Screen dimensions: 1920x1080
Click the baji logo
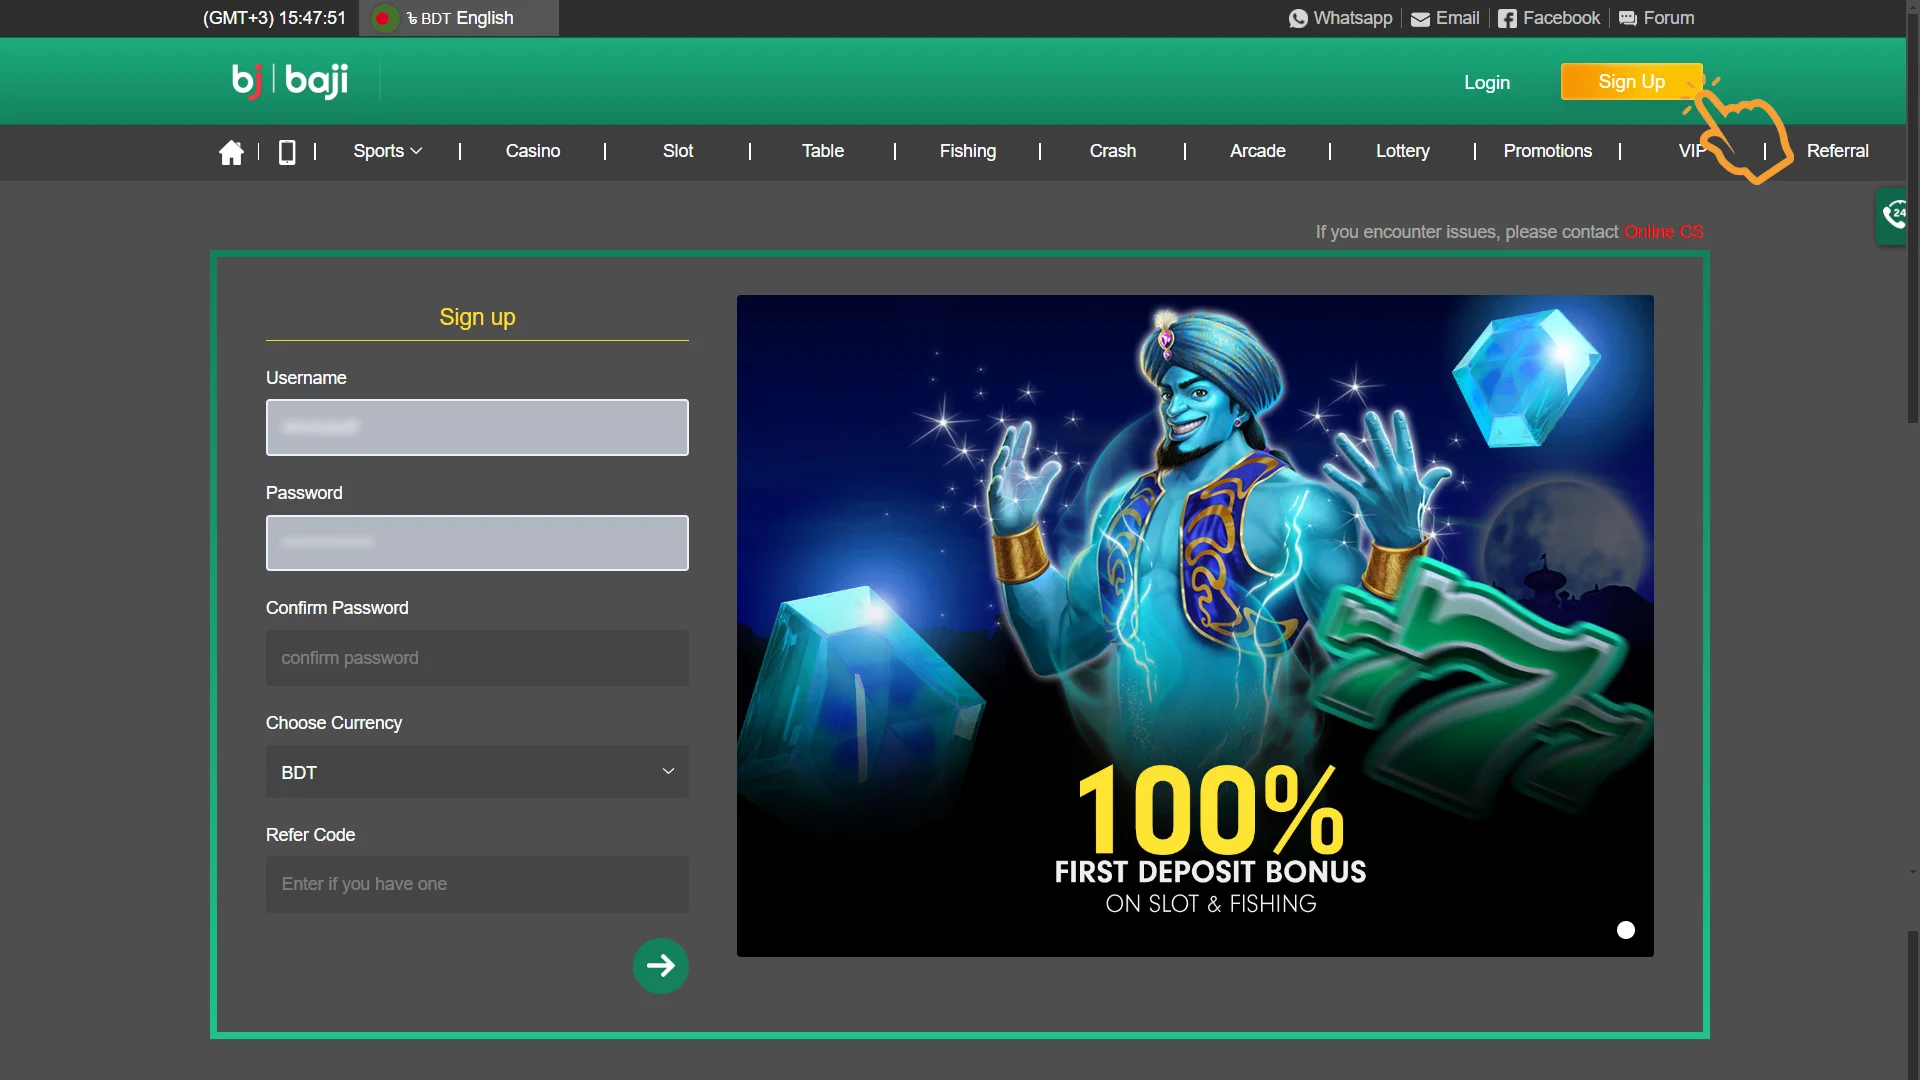pos(291,81)
